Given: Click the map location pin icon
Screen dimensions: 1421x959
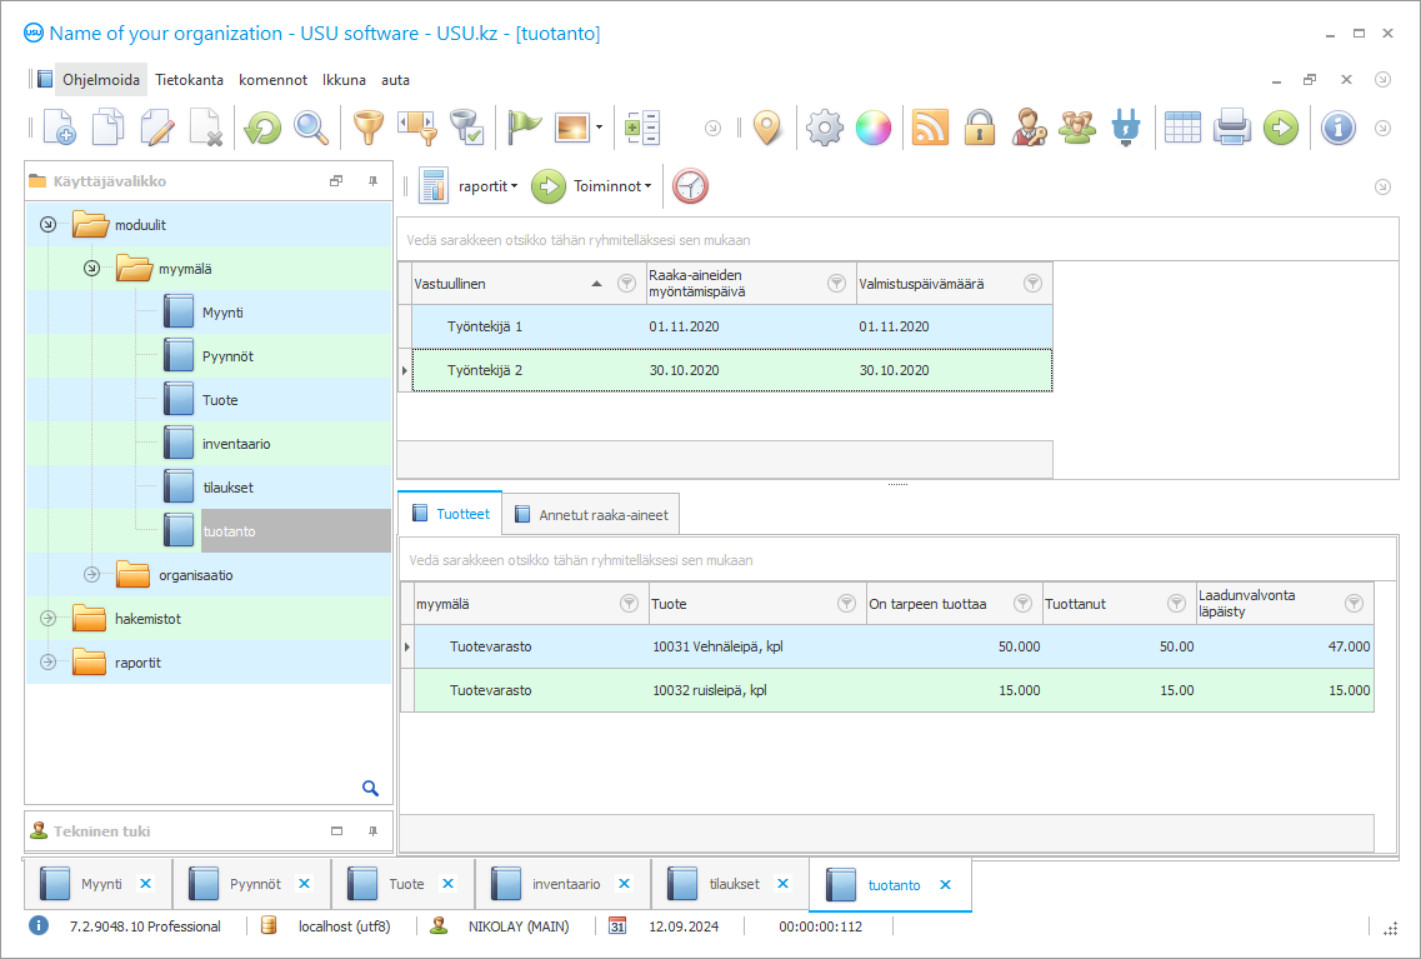Looking at the screenshot, I should [x=767, y=128].
